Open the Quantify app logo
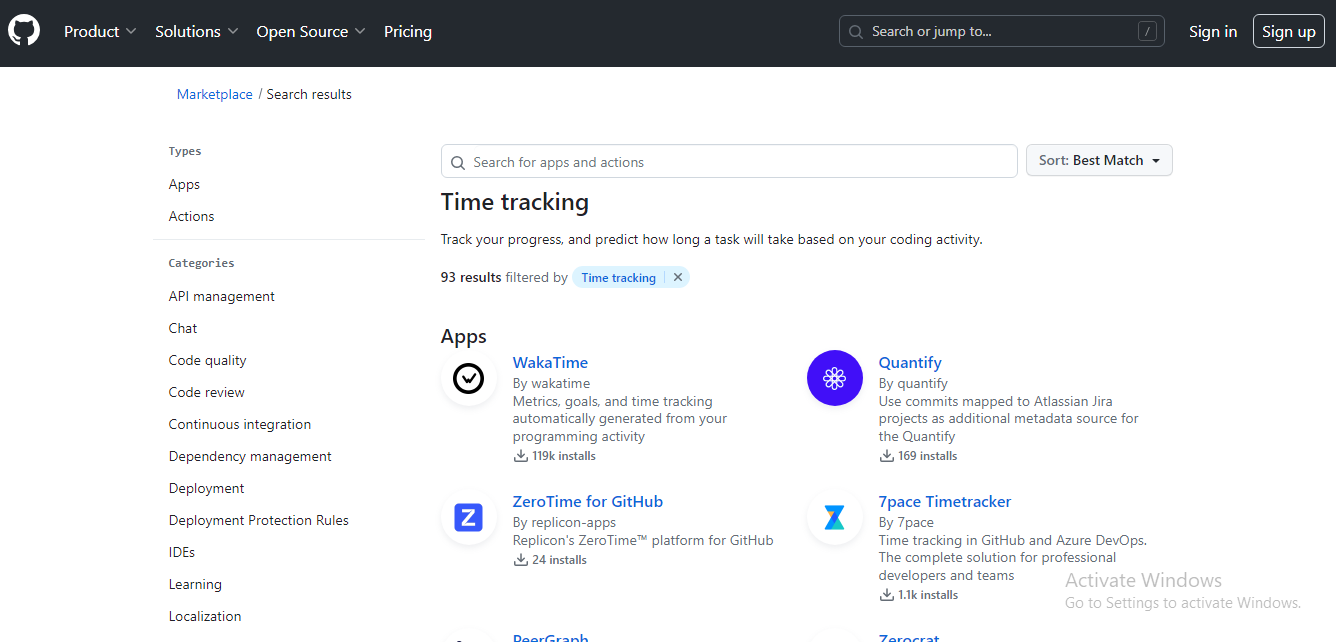The width and height of the screenshot is (1336, 642). 835,378
